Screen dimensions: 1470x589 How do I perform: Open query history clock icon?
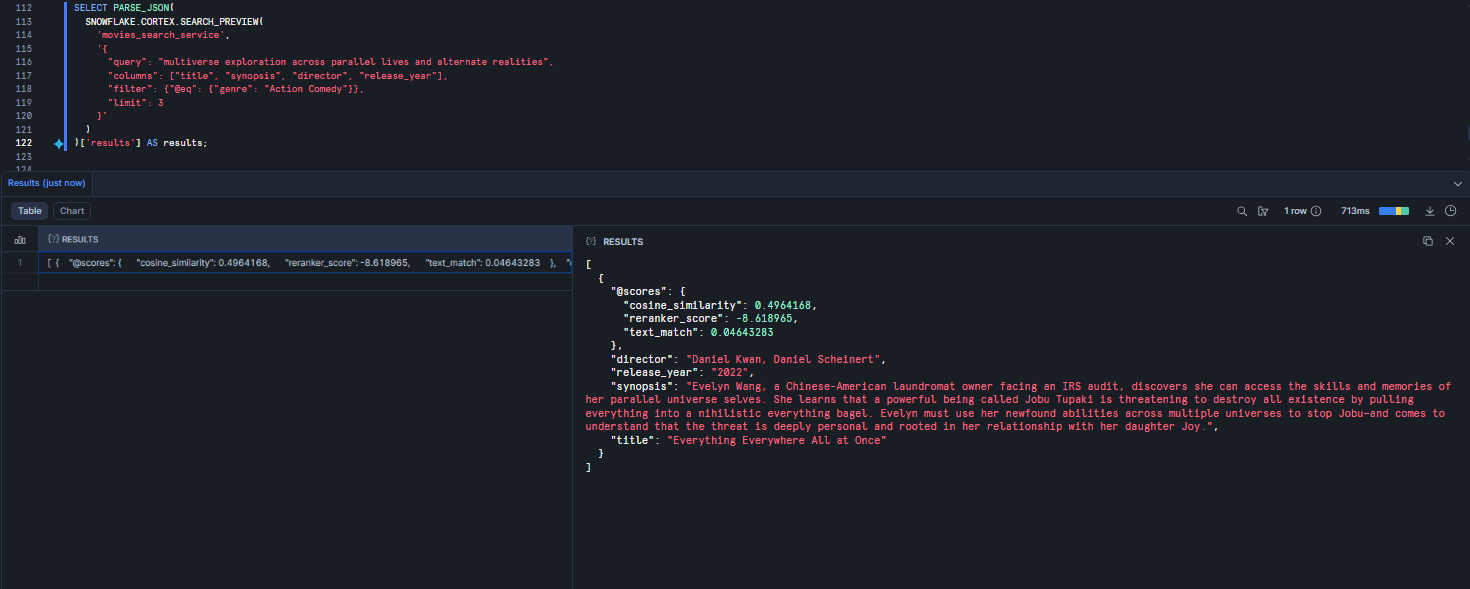[1450, 211]
